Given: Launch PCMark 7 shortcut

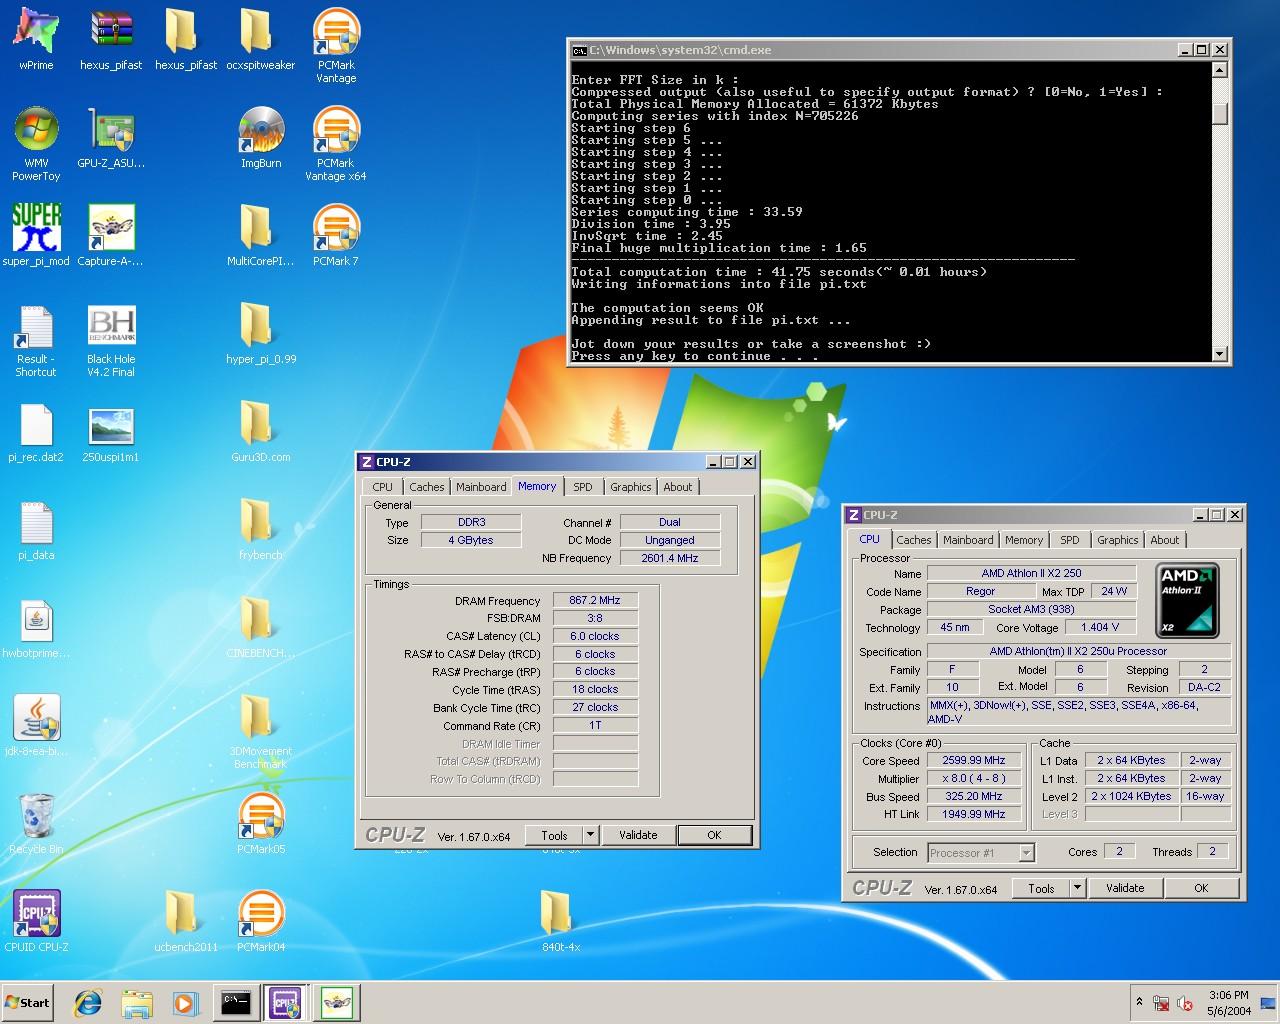Looking at the screenshot, I should [336, 235].
